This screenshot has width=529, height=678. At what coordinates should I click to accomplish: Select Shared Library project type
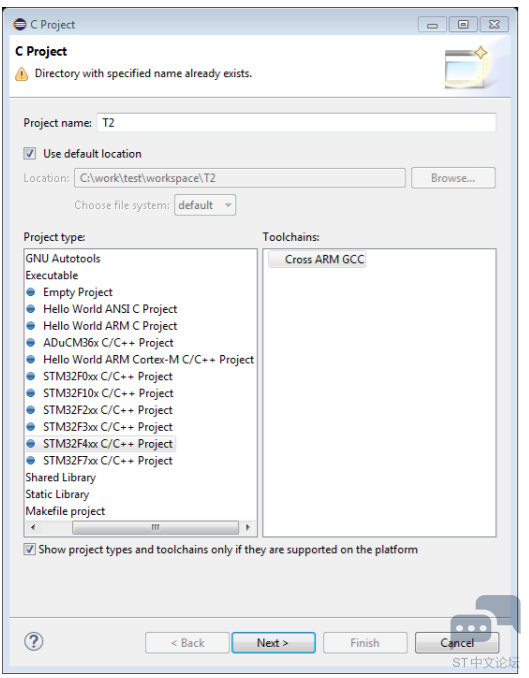tap(61, 478)
